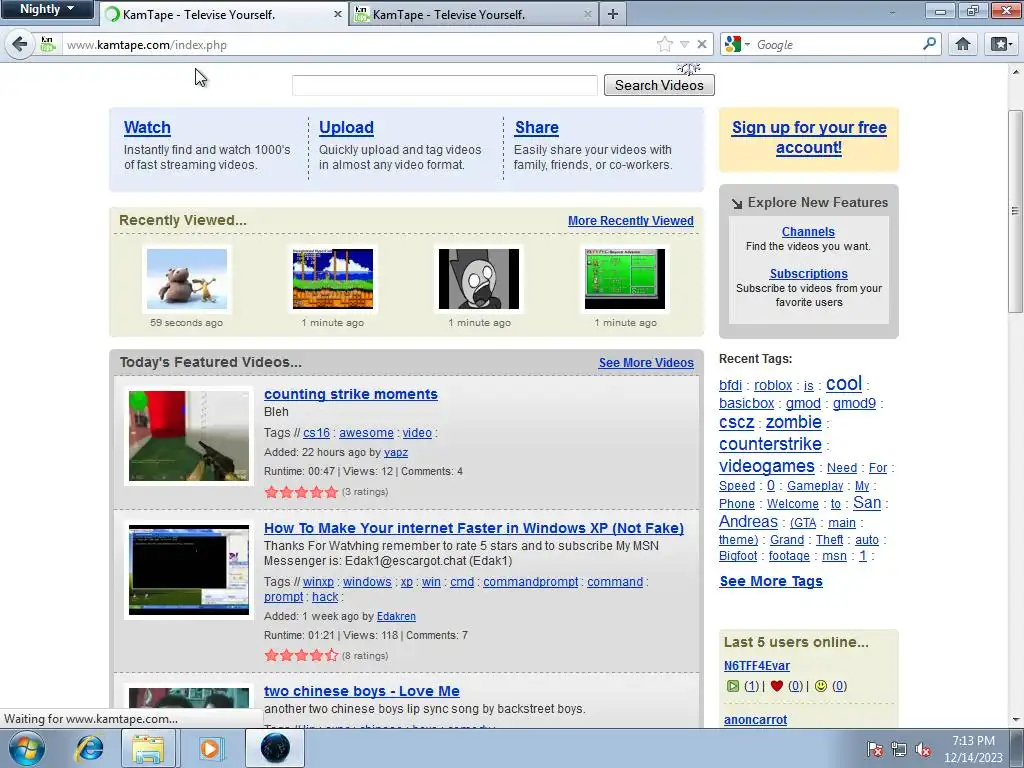Click the cs16 tag link
The image size is (1024, 768).
coord(316,433)
